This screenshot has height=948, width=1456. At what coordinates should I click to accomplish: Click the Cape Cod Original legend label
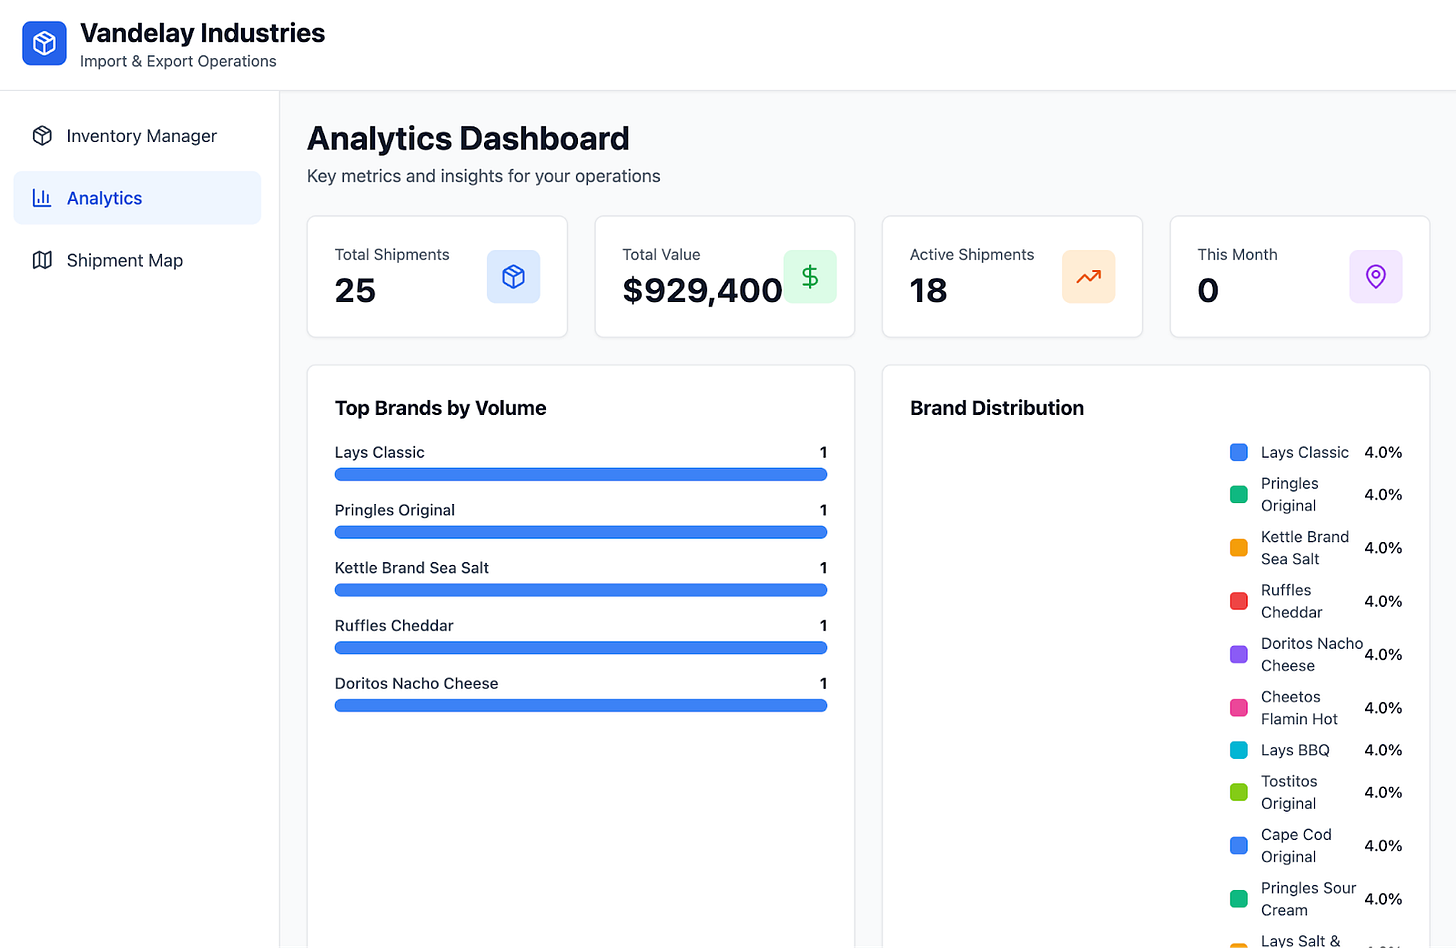click(x=1296, y=846)
